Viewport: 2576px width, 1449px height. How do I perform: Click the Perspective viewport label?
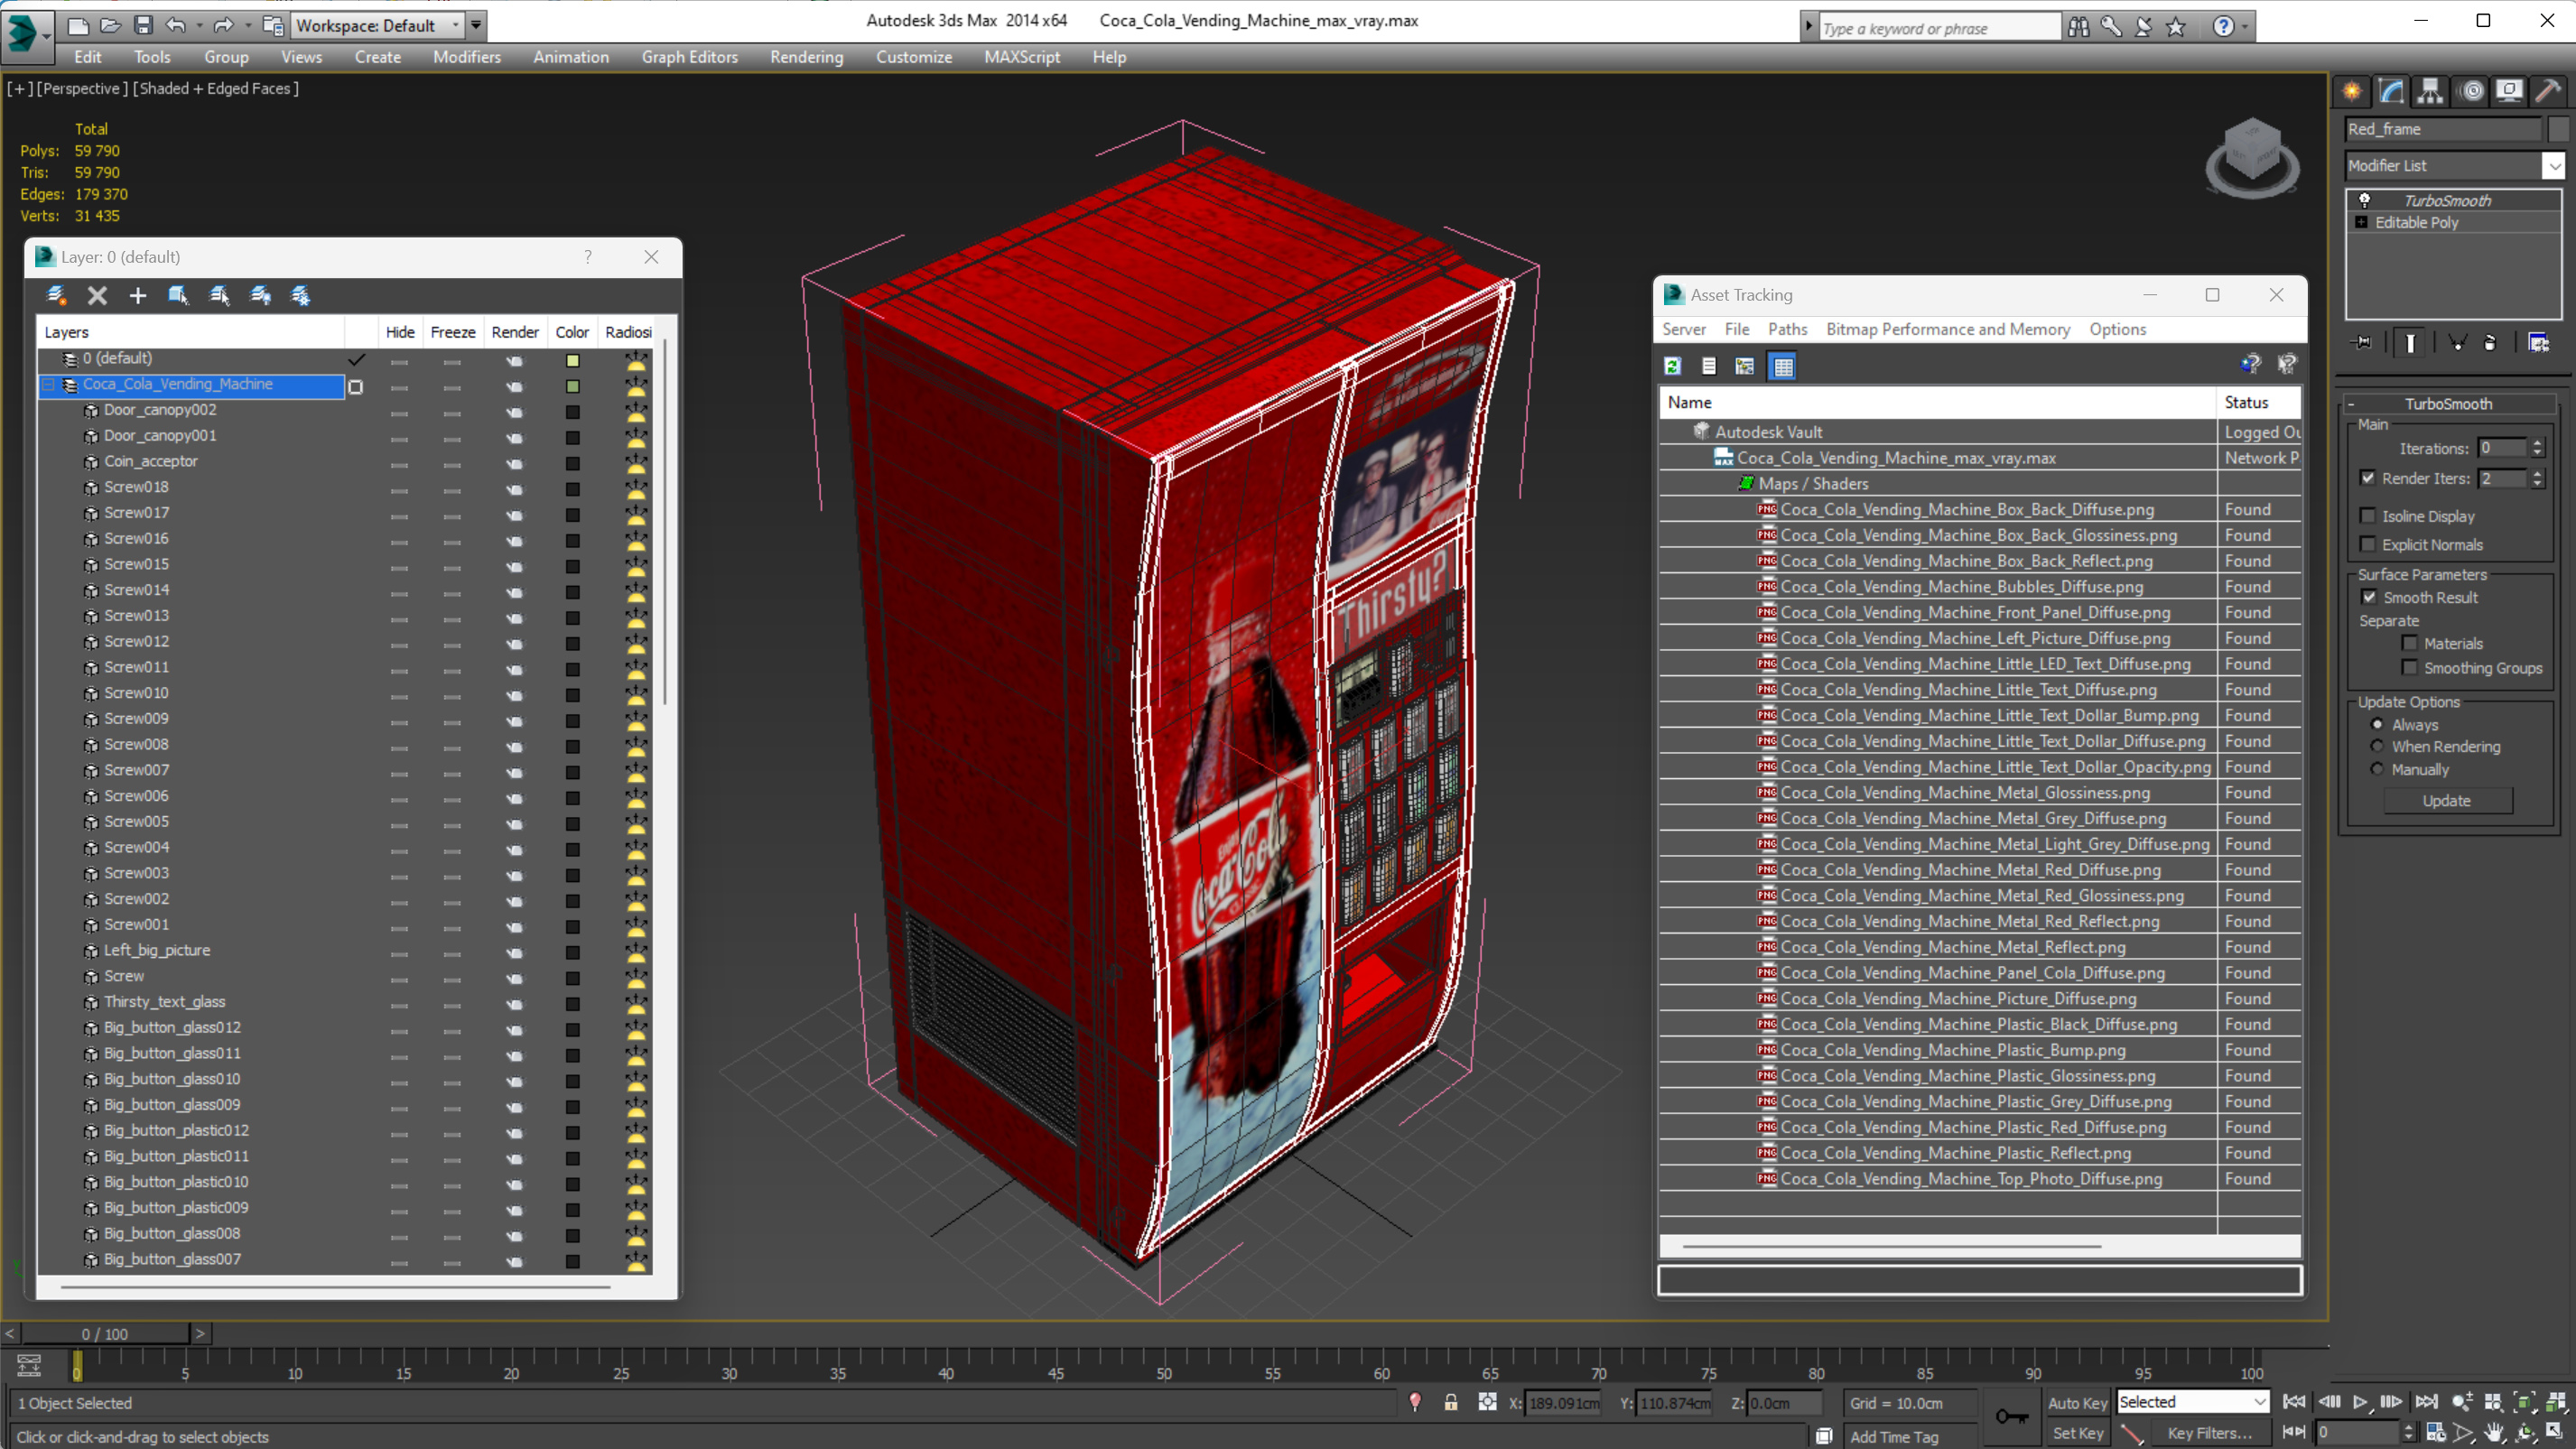(x=83, y=88)
